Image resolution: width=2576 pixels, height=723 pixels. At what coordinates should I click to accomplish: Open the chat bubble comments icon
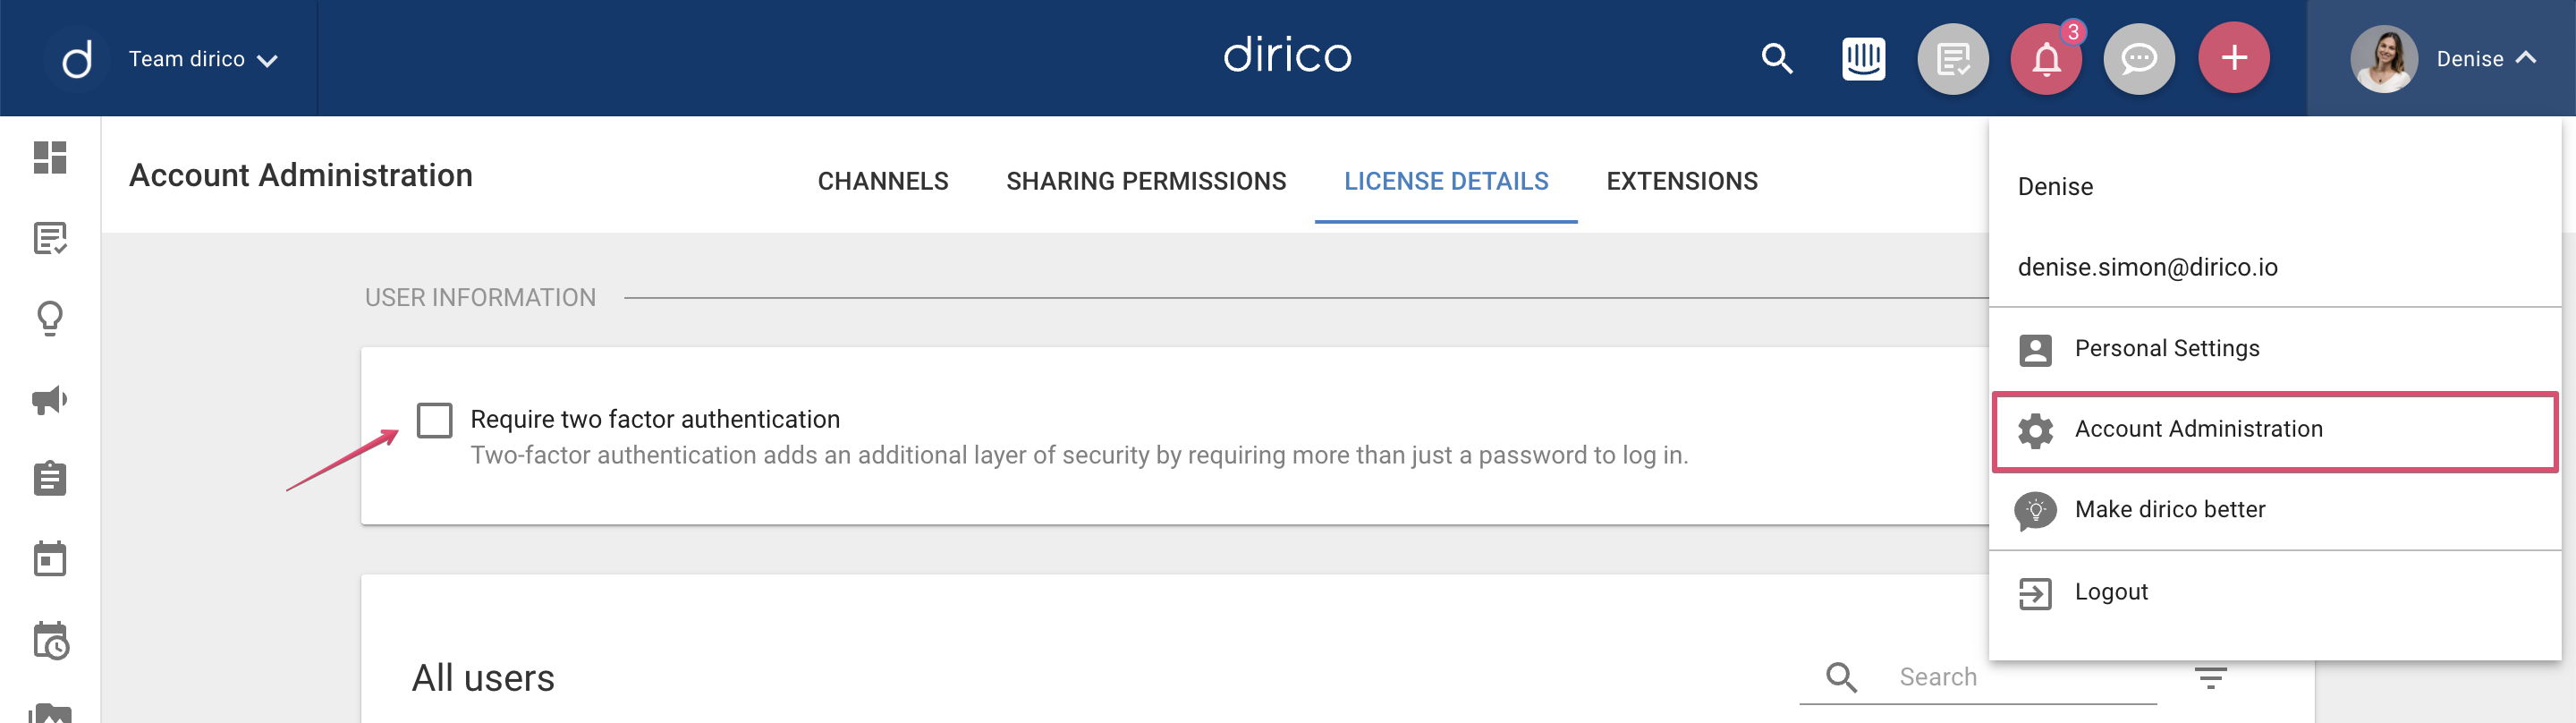point(2139,59)
